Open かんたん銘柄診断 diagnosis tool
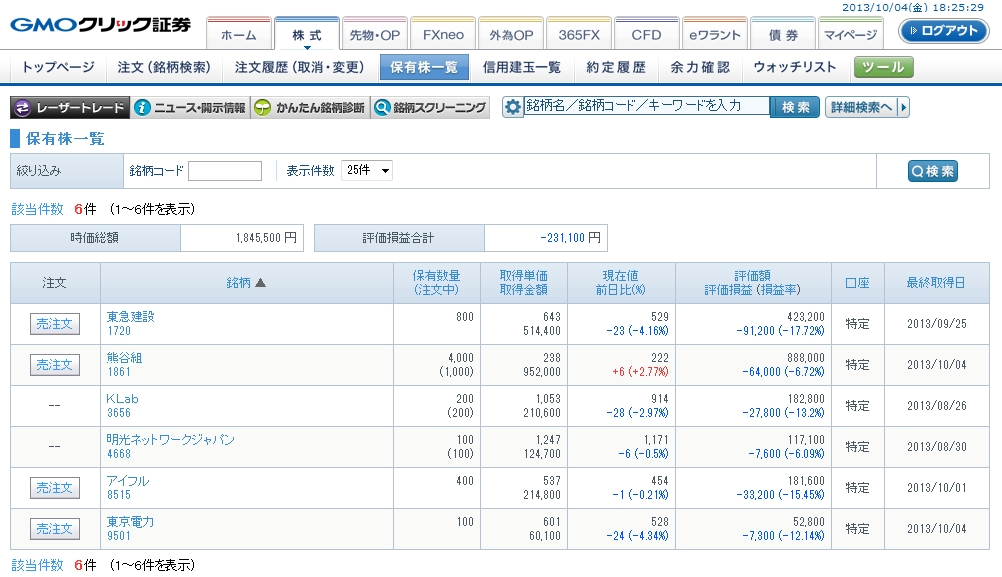 pyautogui.click(x=309, y=108)
